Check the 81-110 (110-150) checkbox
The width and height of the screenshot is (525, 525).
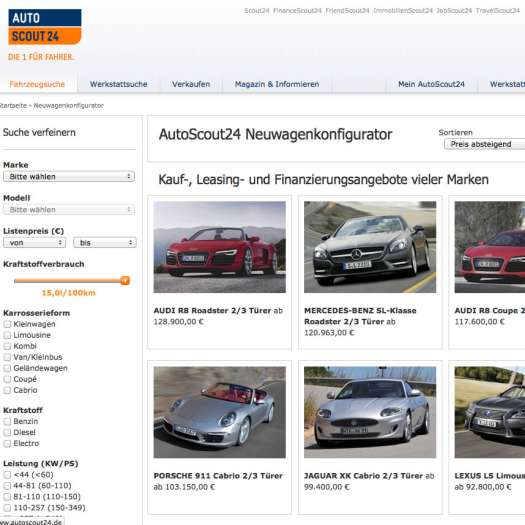click(x=7, y=497)
